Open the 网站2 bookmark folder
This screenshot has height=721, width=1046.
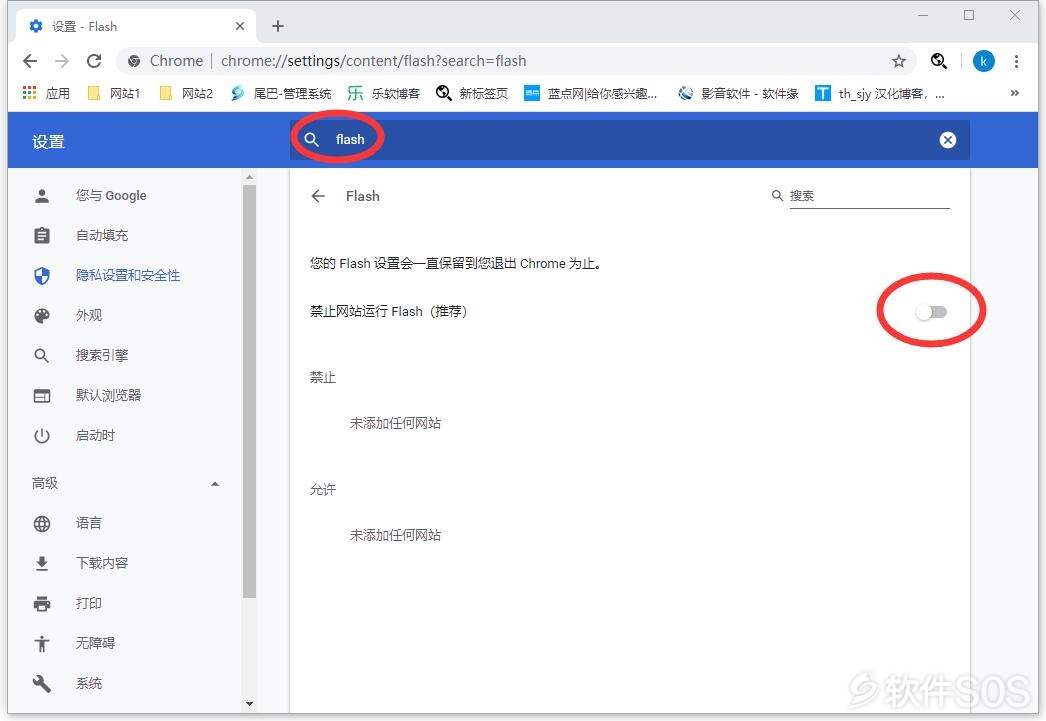point(186,93)
